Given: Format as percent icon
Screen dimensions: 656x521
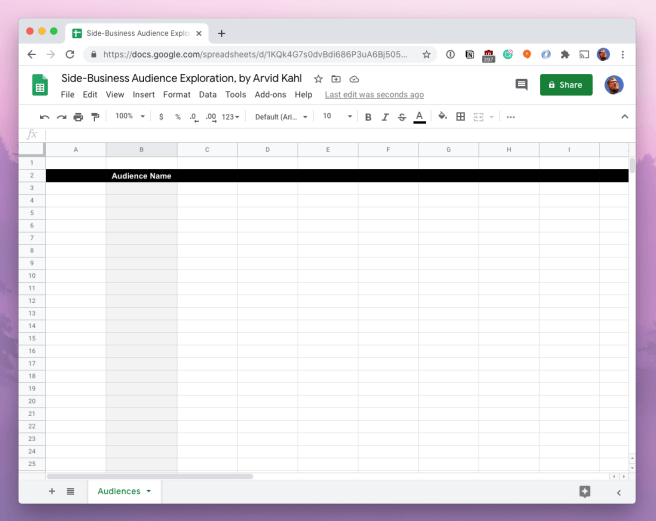Looking at the screenshot, I should click(x=178, y=117).
